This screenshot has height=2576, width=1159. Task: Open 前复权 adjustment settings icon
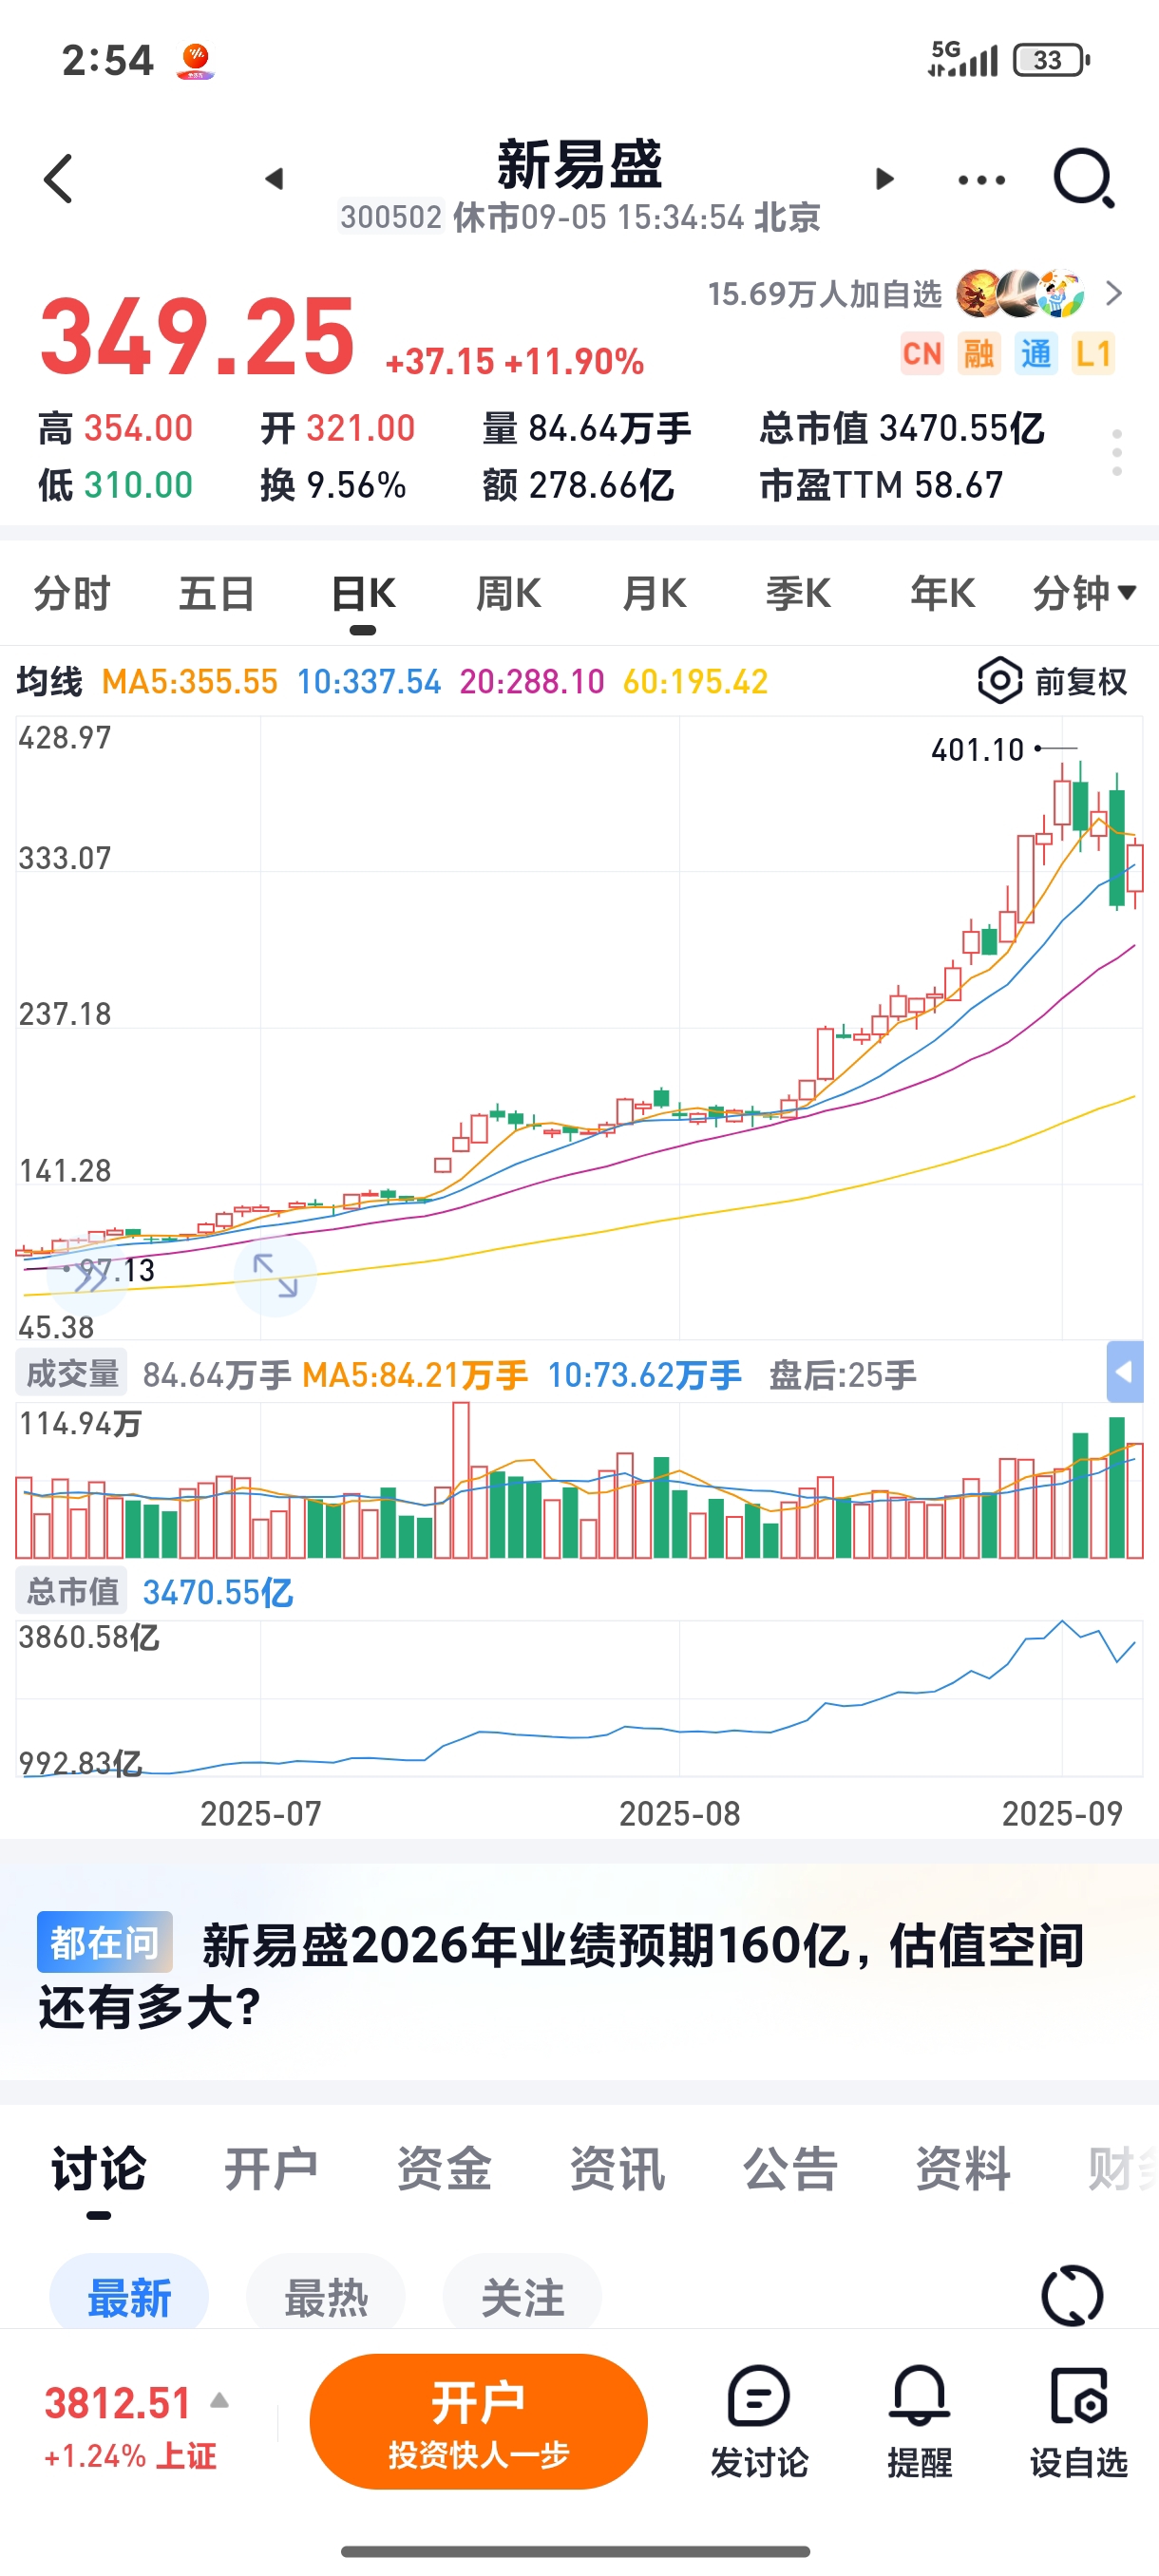pyautogui.click(x=999, y=681)
